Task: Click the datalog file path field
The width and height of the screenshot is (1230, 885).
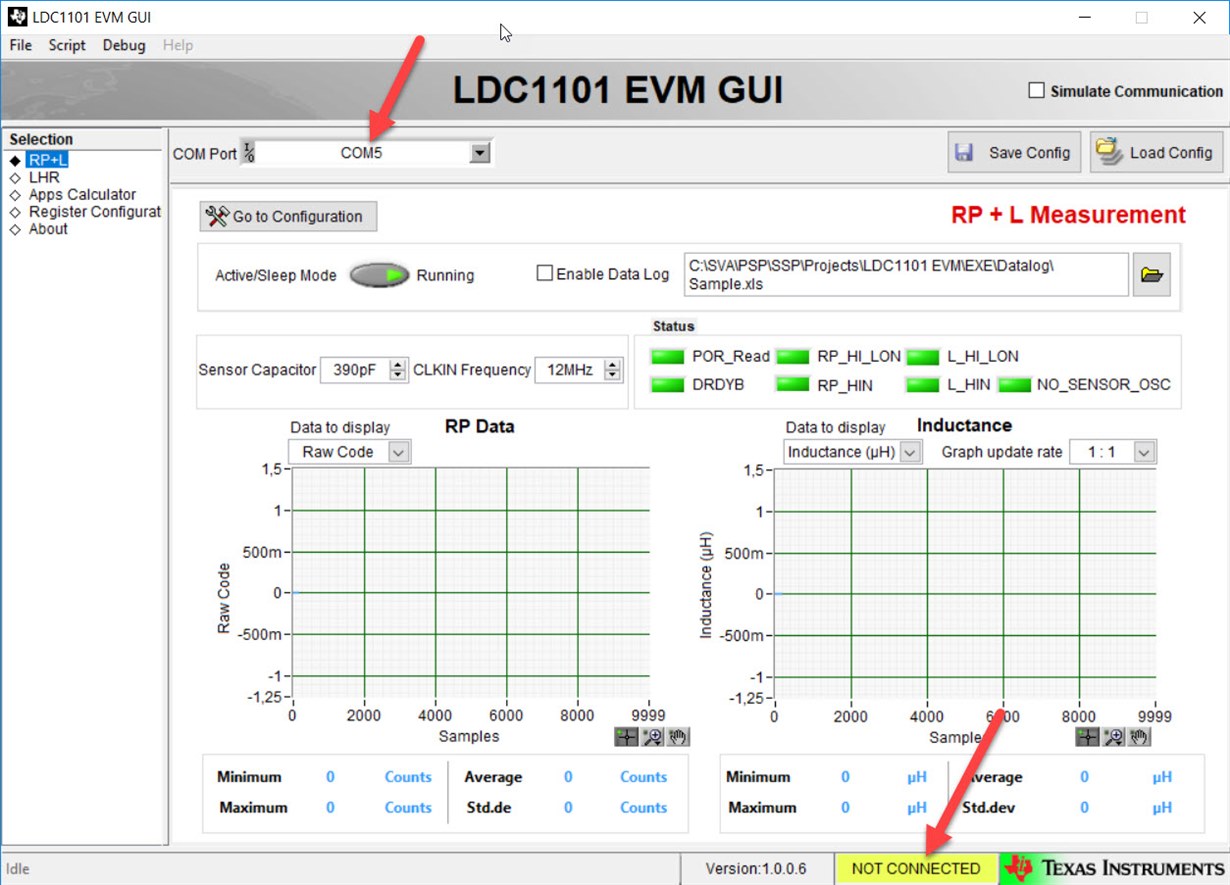Action: [906, 275]
